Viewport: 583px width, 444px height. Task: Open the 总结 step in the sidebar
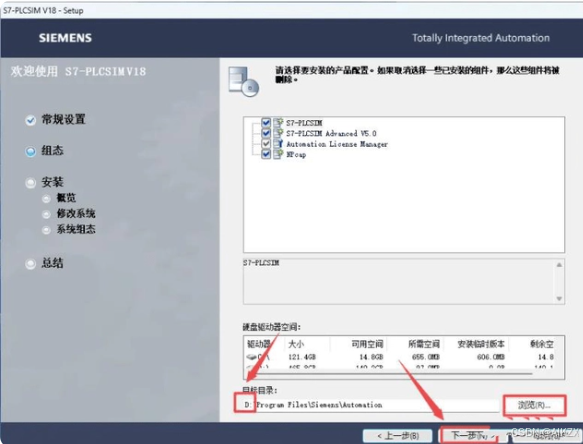click(x=52, y=263)
